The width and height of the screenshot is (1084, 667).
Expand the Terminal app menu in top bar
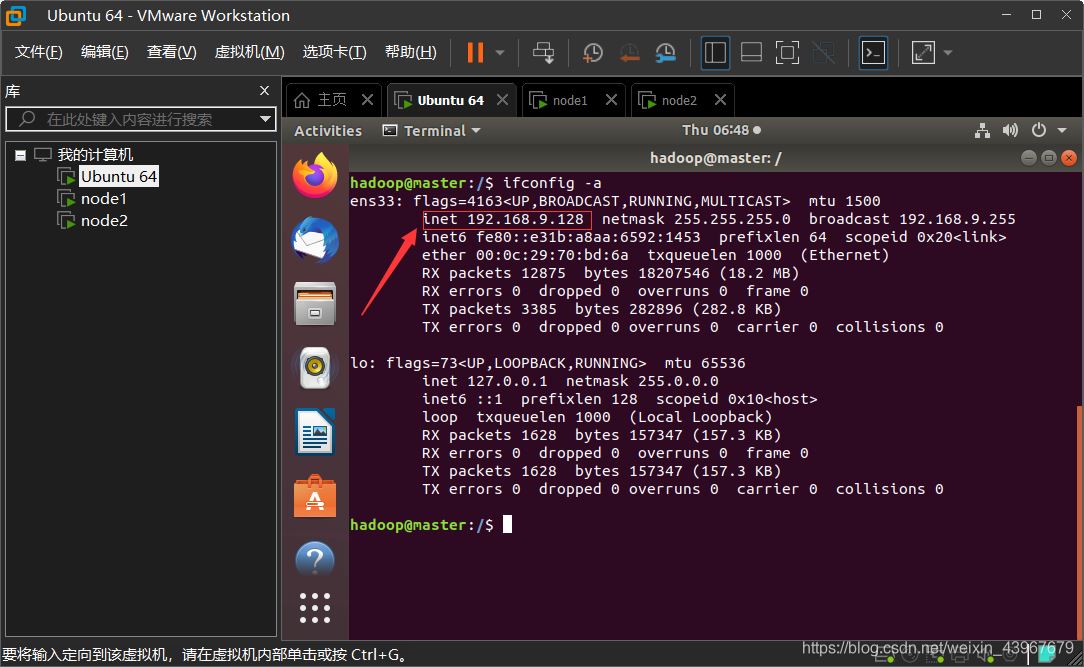point(432,130)
